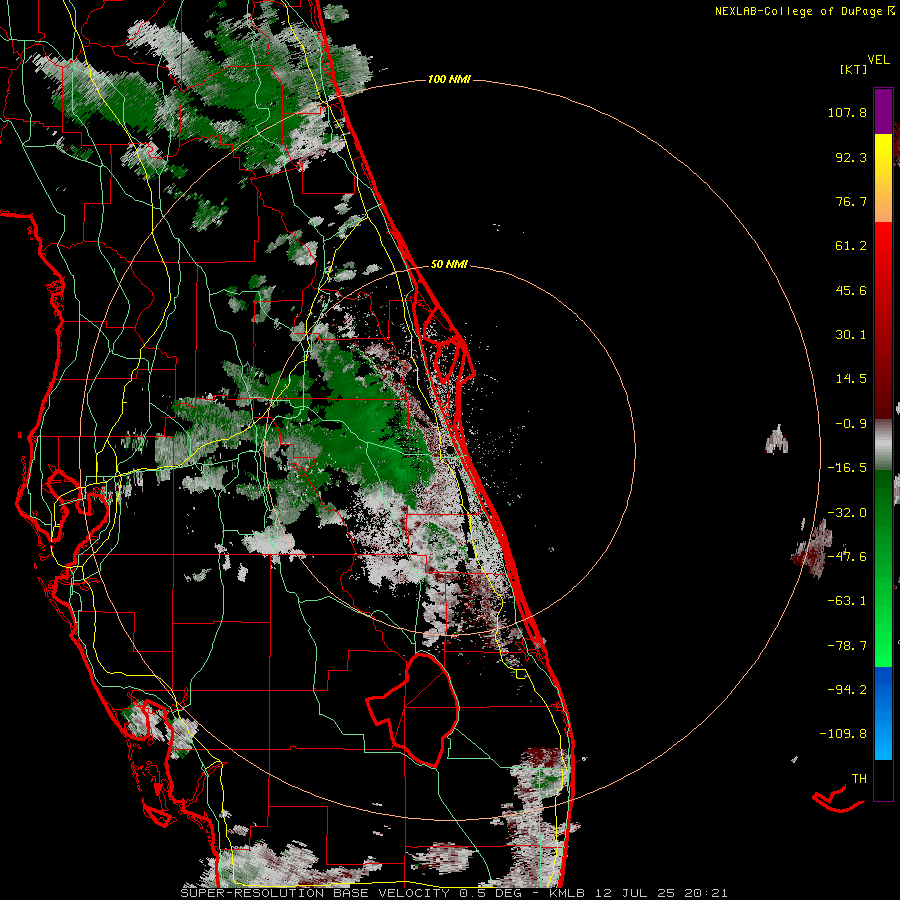Screen dimensions: 900x900
Task: Click the -94.2 legend value
Action: [x=847, y=690]
